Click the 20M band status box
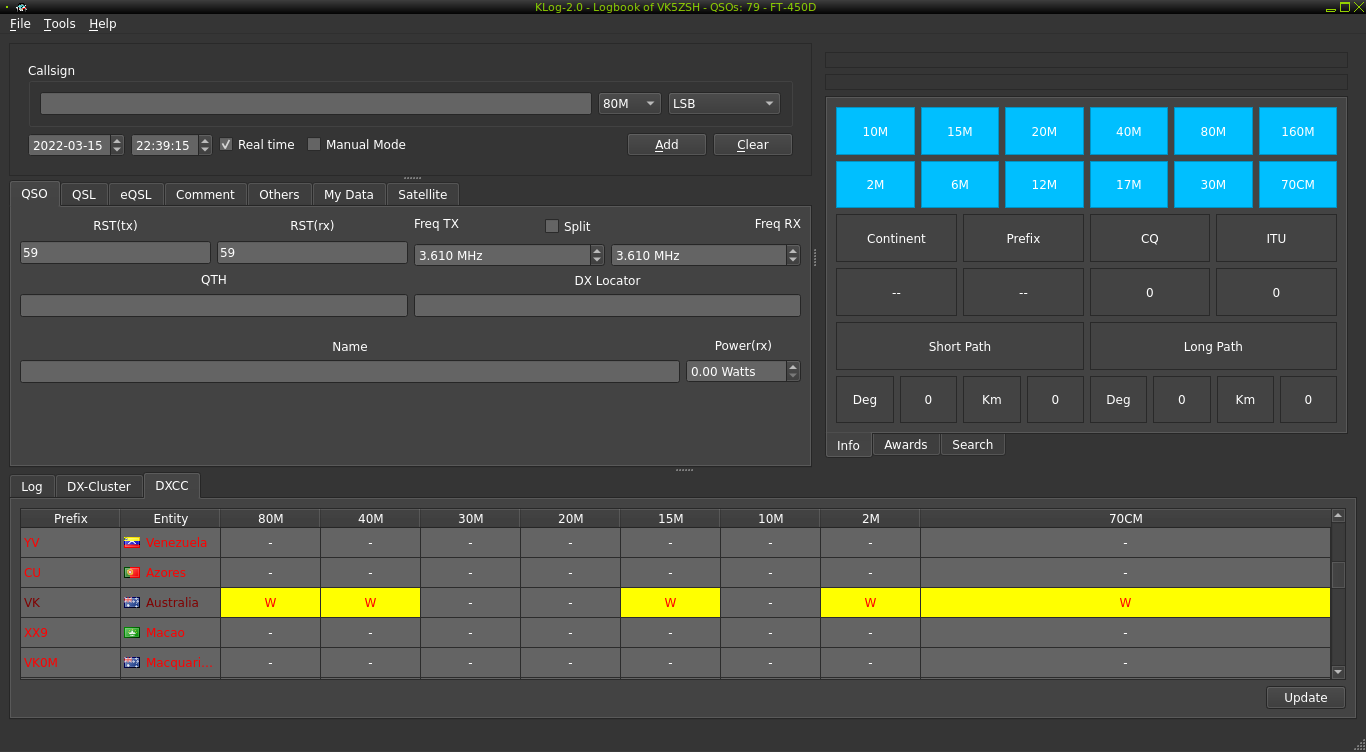1366x752 pixels. click(x=1044, y=131)
